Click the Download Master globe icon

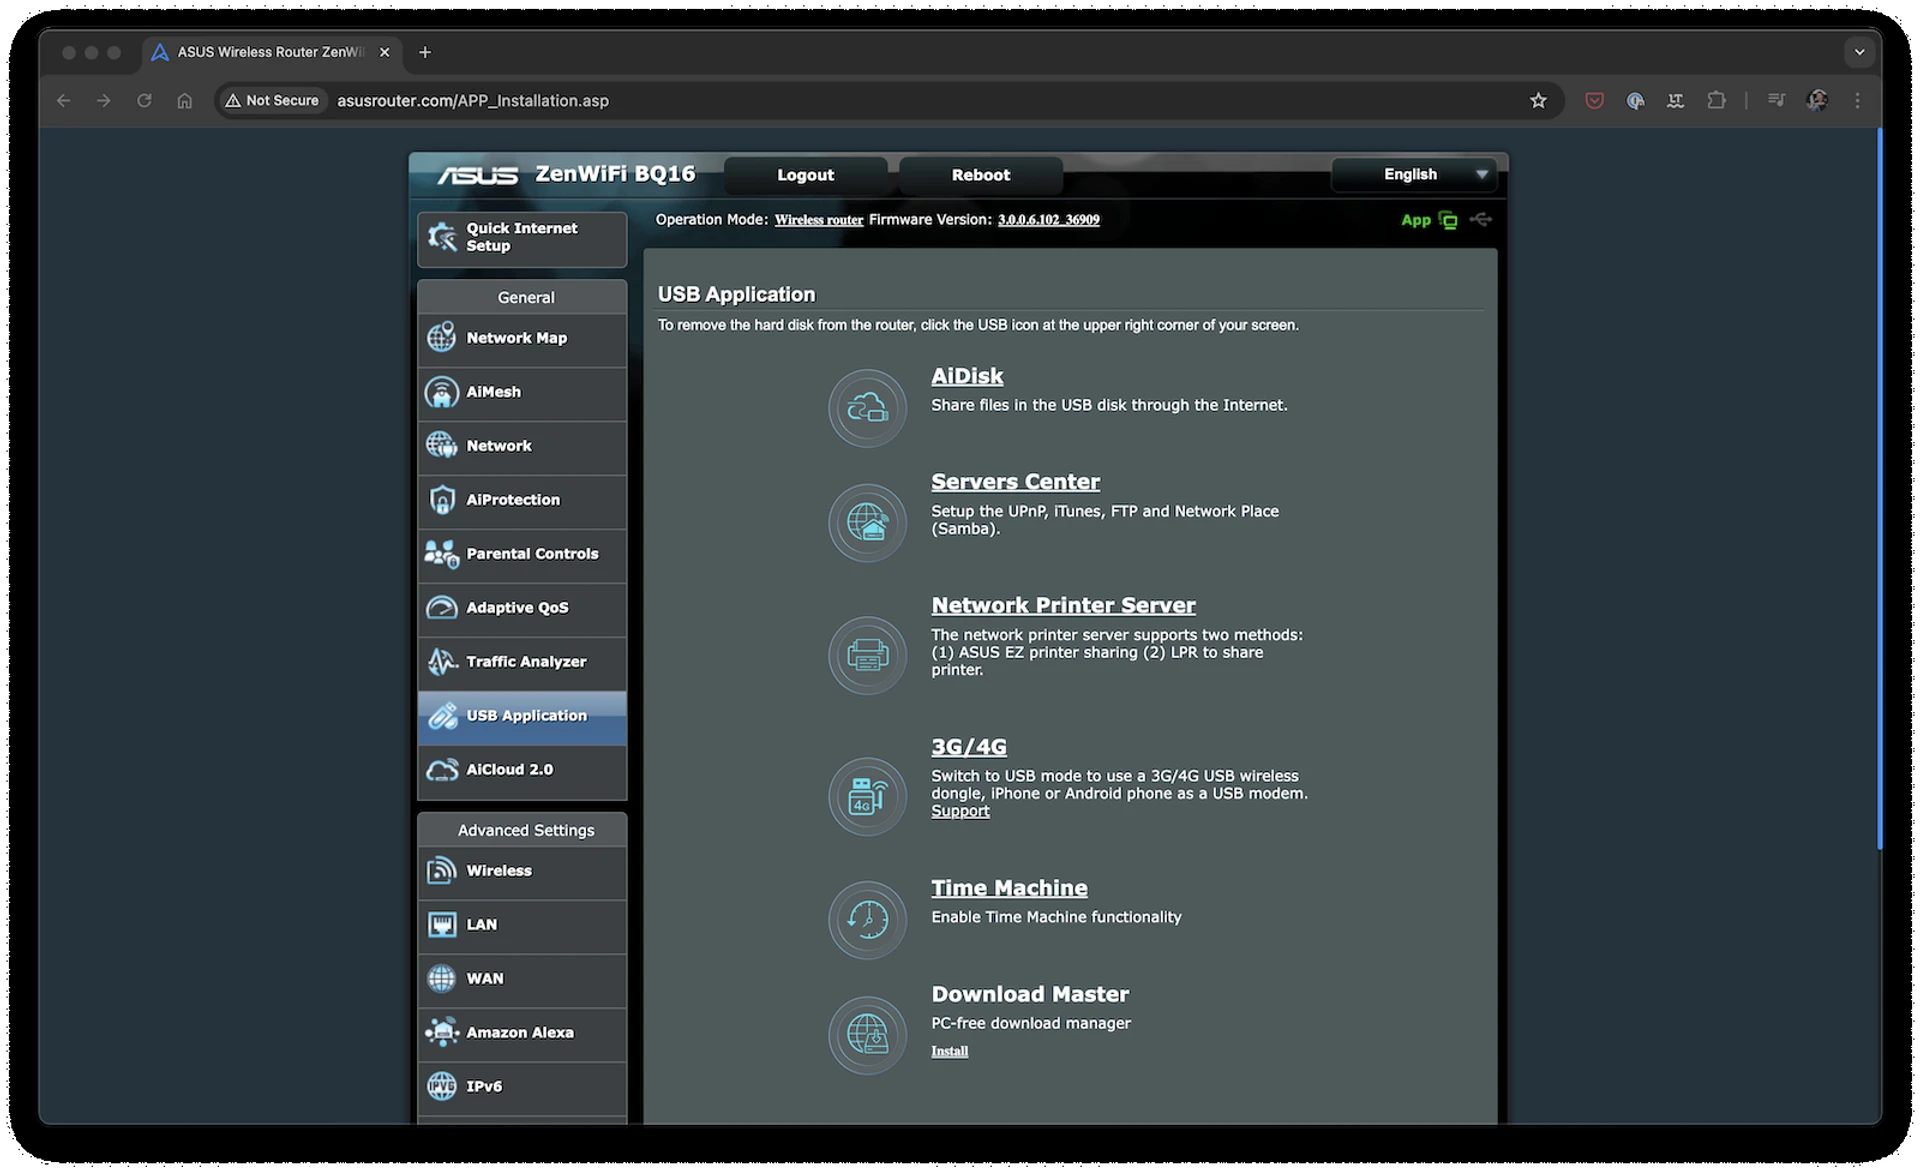(867, 1034)
